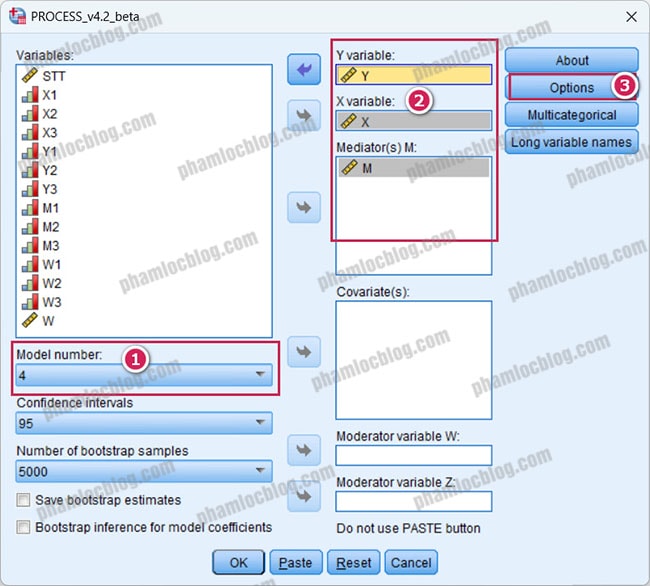Click the Moderator variable W field
Viewport: 650px width, 586px height.
tap(414, 455)
